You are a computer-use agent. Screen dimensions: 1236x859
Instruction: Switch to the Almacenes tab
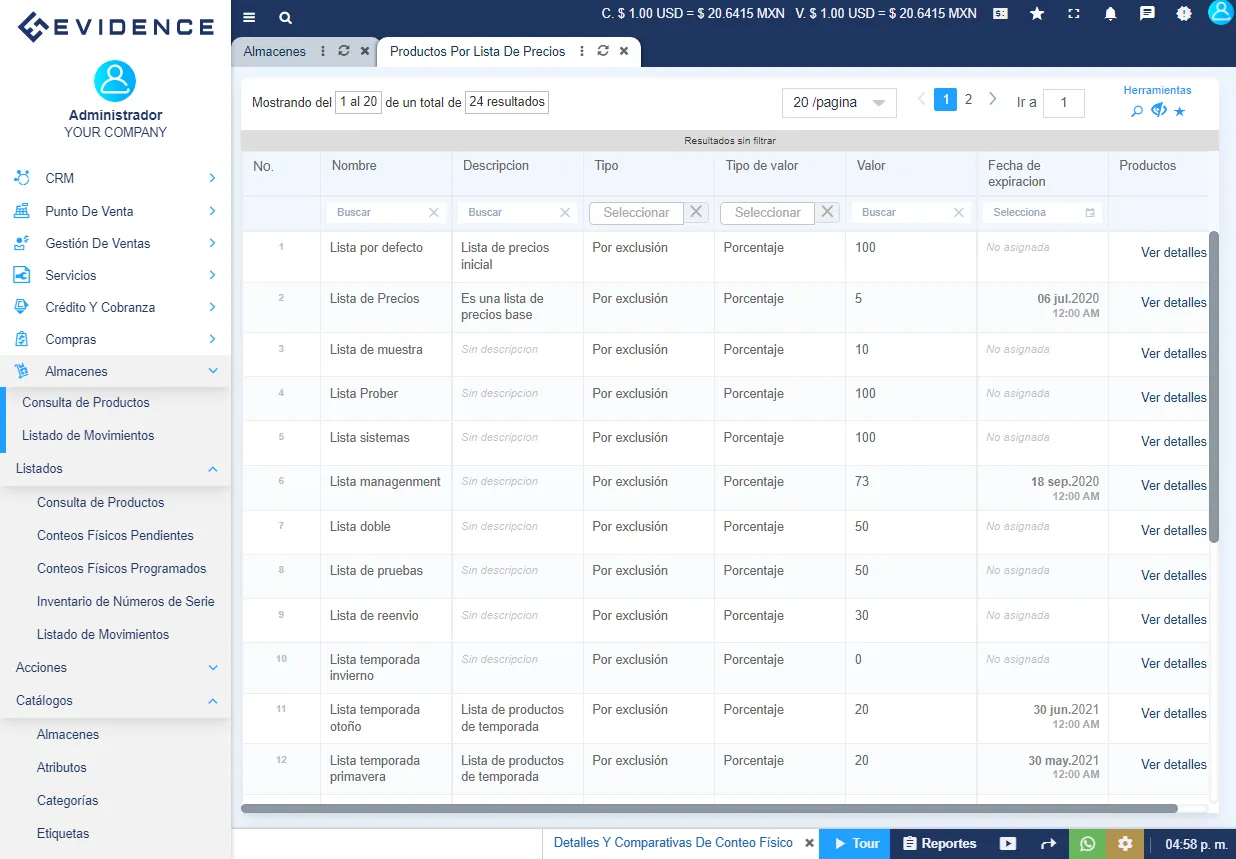pos(275,51)
